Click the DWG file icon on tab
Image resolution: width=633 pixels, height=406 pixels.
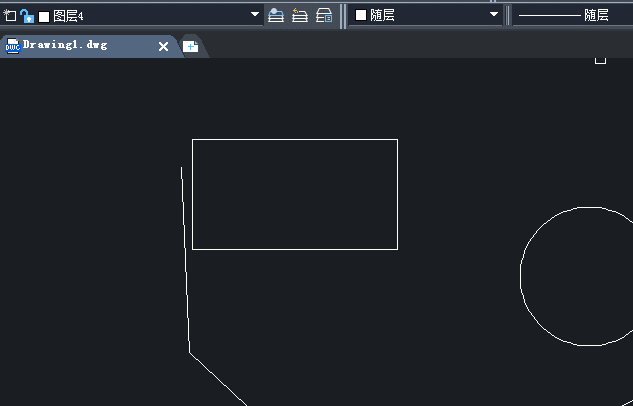[x=13, y=46]
